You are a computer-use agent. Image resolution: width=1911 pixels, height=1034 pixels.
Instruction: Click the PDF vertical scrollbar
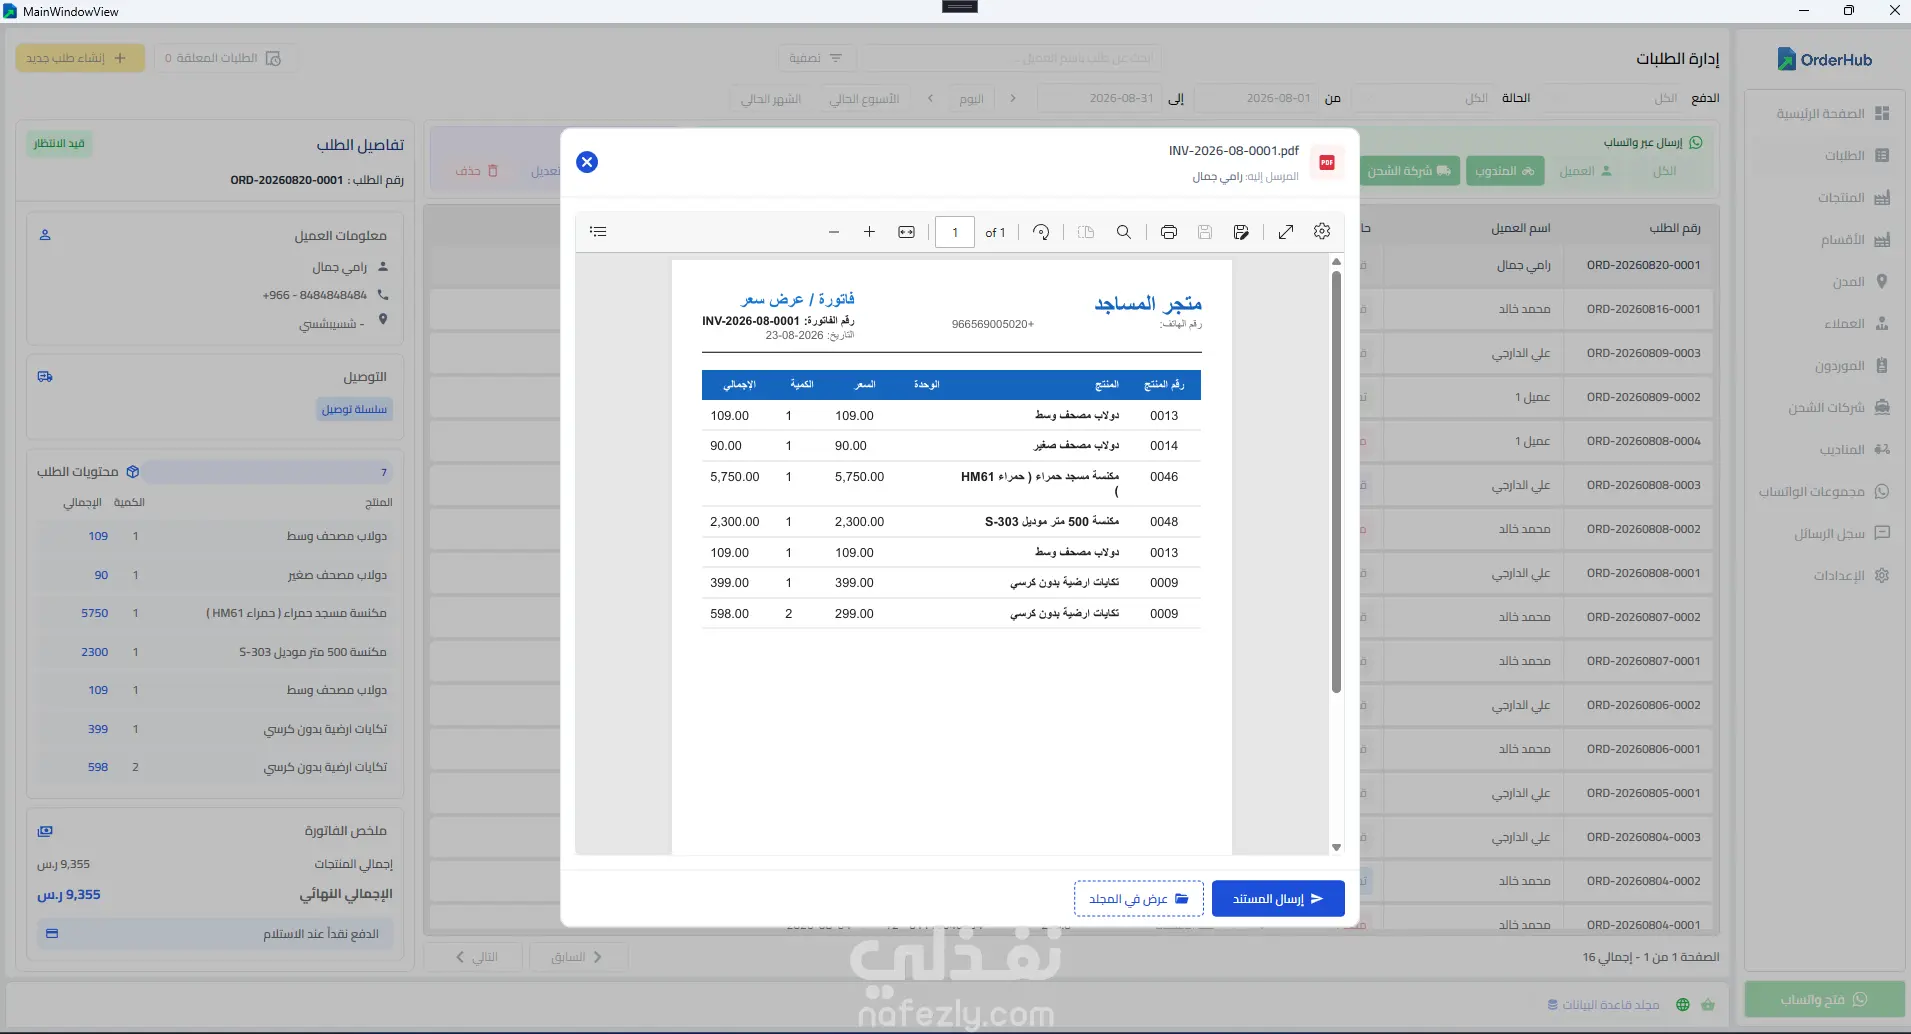tap(1336, 482)
